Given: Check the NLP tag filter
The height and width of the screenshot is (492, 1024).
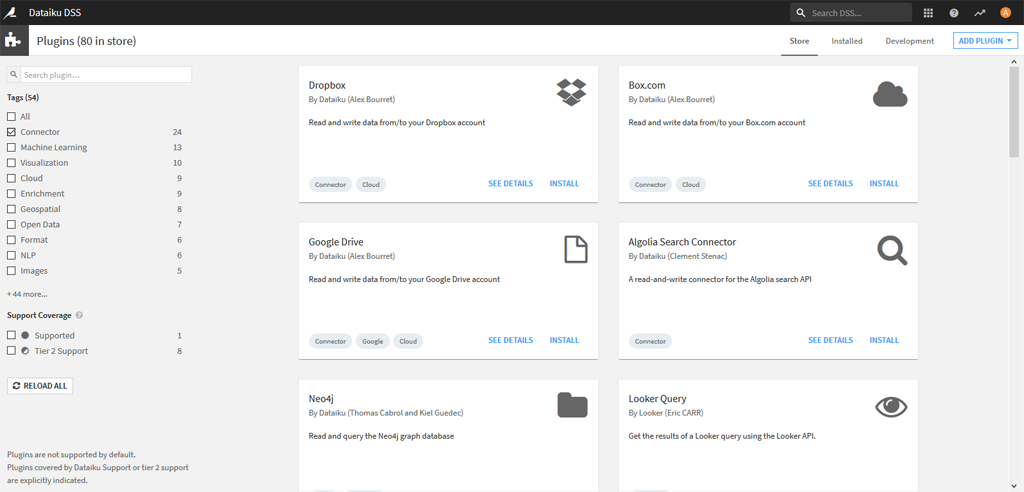Looking at the screenshot, I should (x=11, y=255).
